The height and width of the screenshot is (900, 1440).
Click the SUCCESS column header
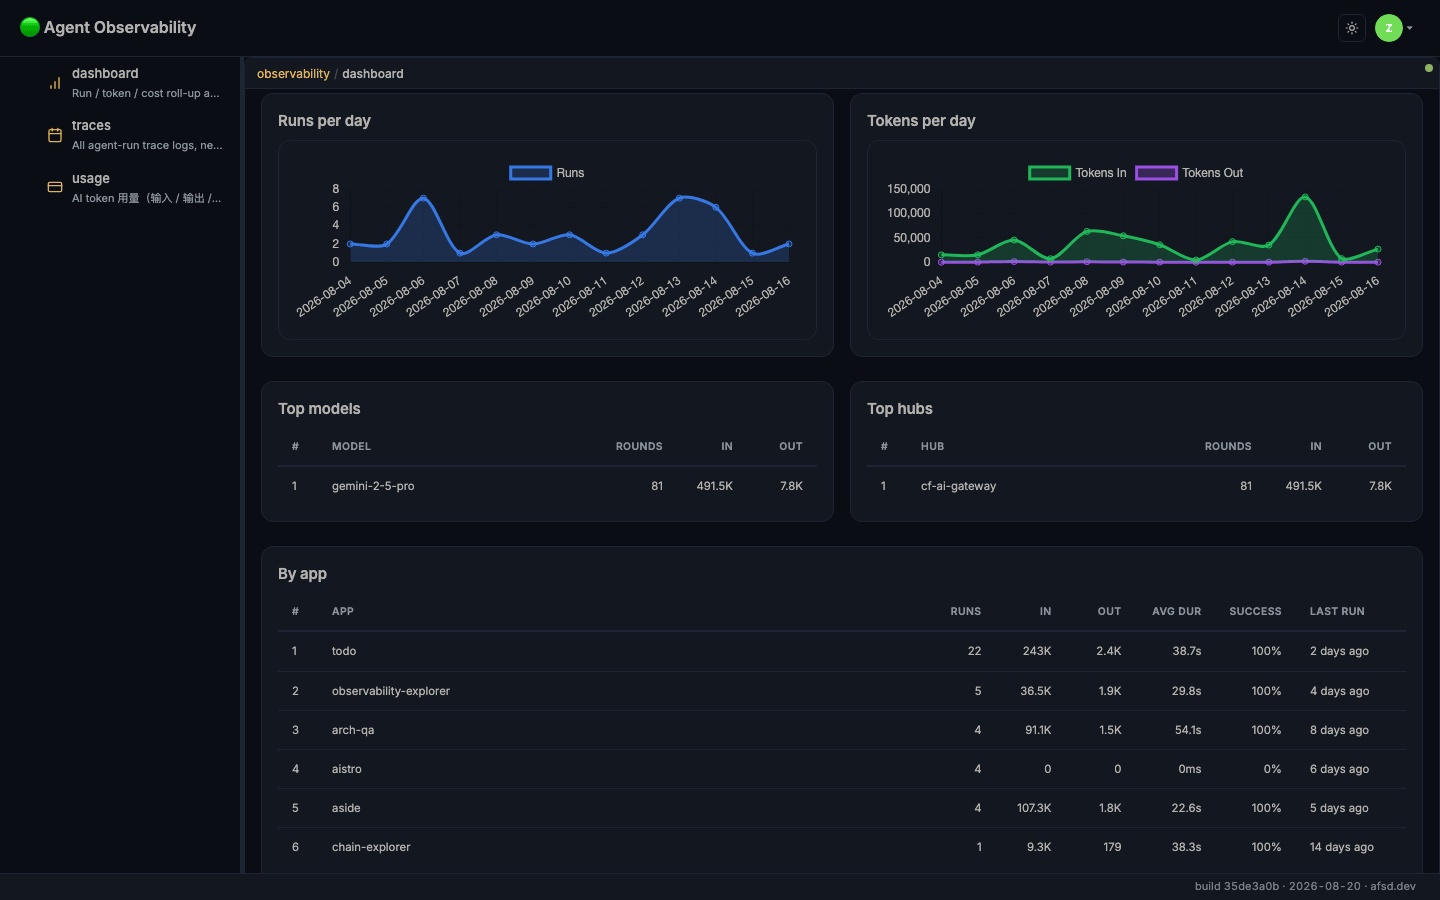coord(1255,611)
